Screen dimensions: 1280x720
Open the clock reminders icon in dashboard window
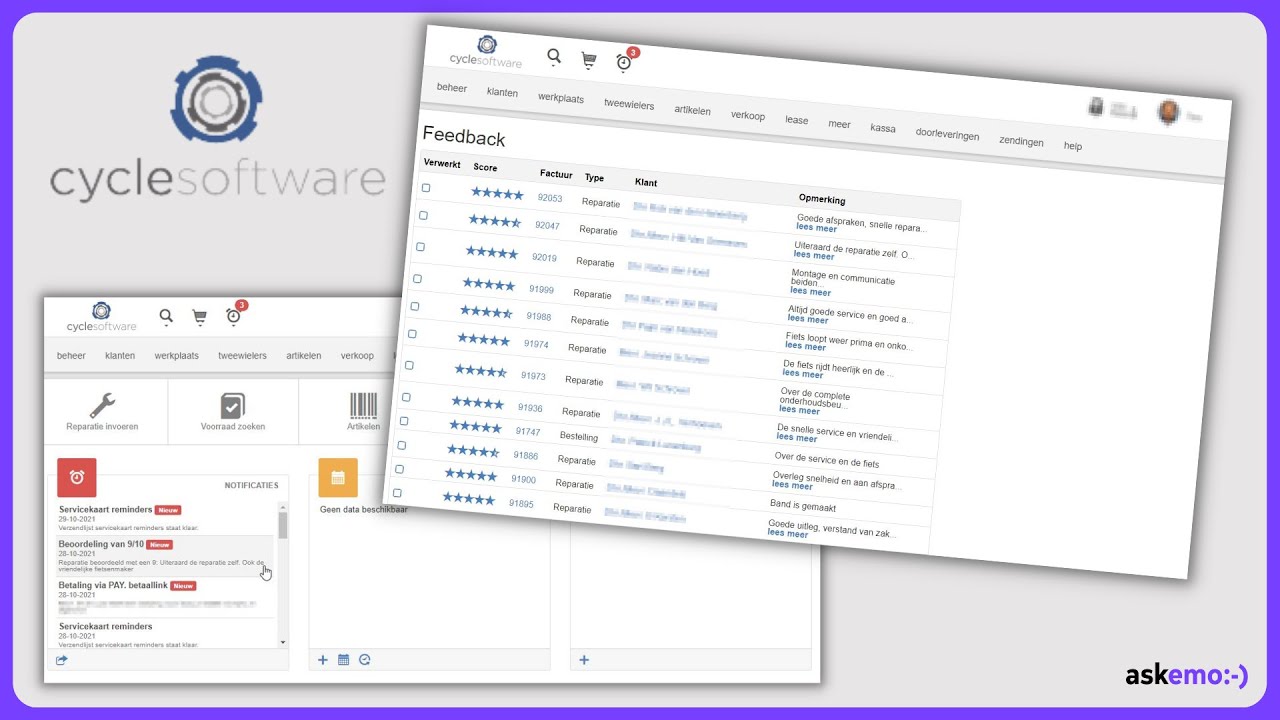tap(233, 317)
